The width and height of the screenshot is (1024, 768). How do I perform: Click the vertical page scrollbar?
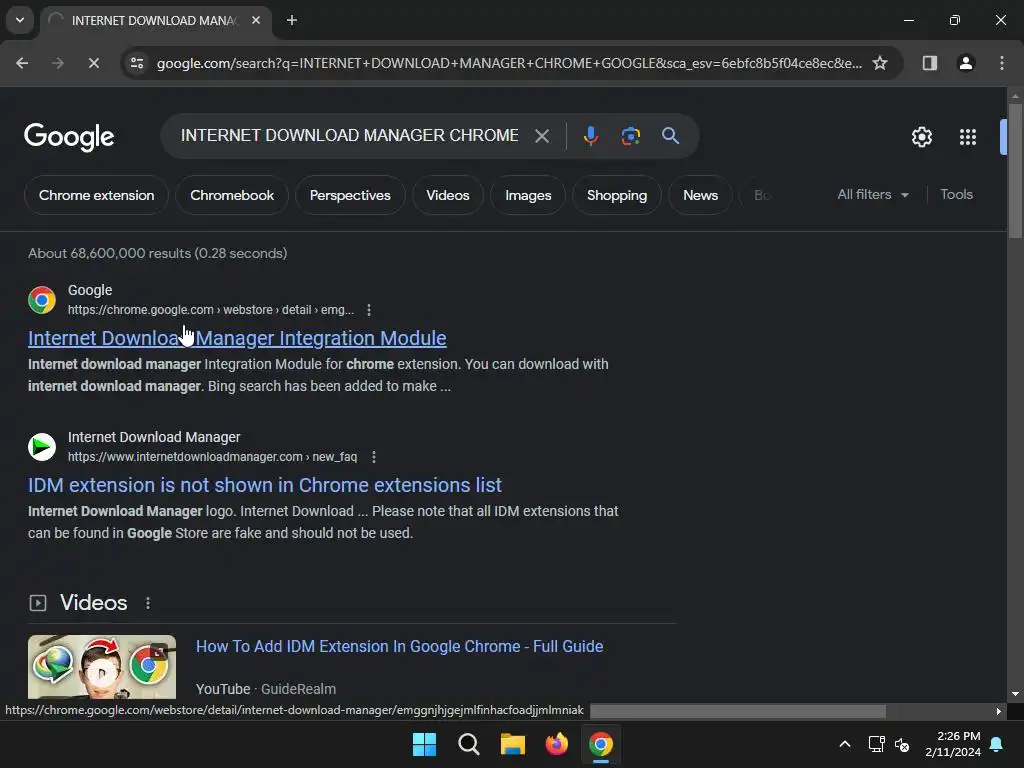click(1014, 172)
